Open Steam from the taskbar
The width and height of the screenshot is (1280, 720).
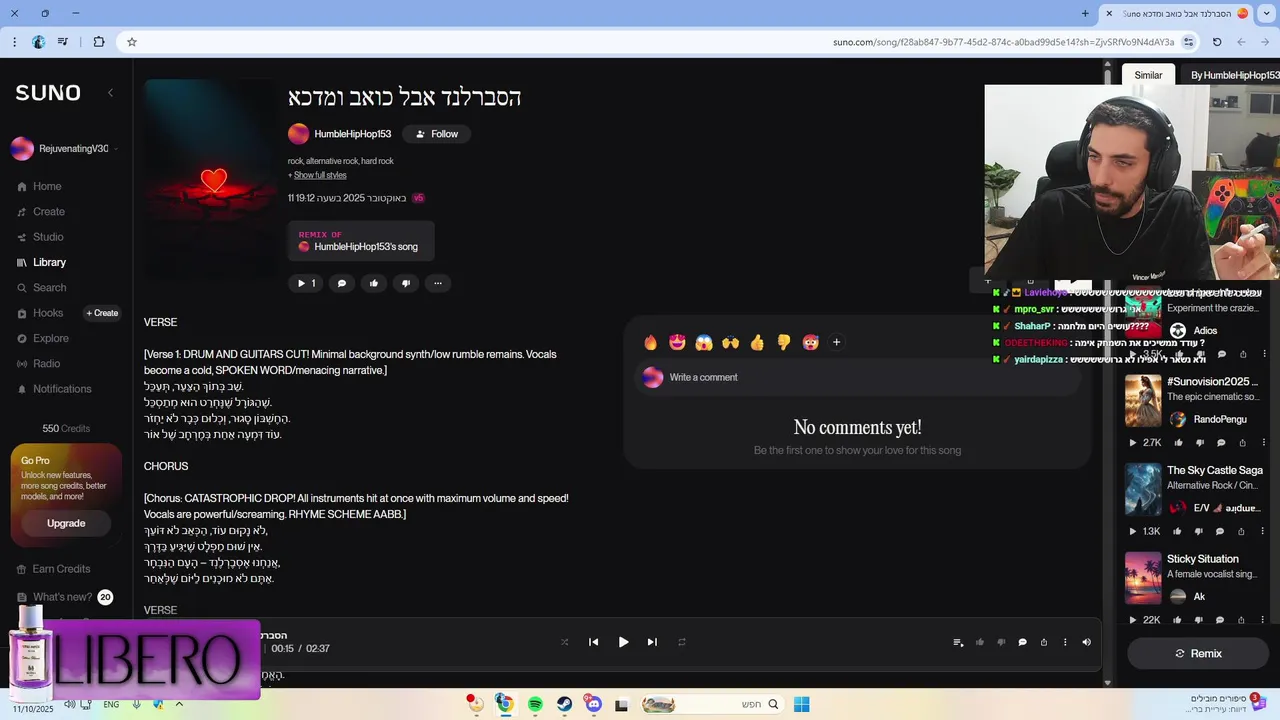564,704
